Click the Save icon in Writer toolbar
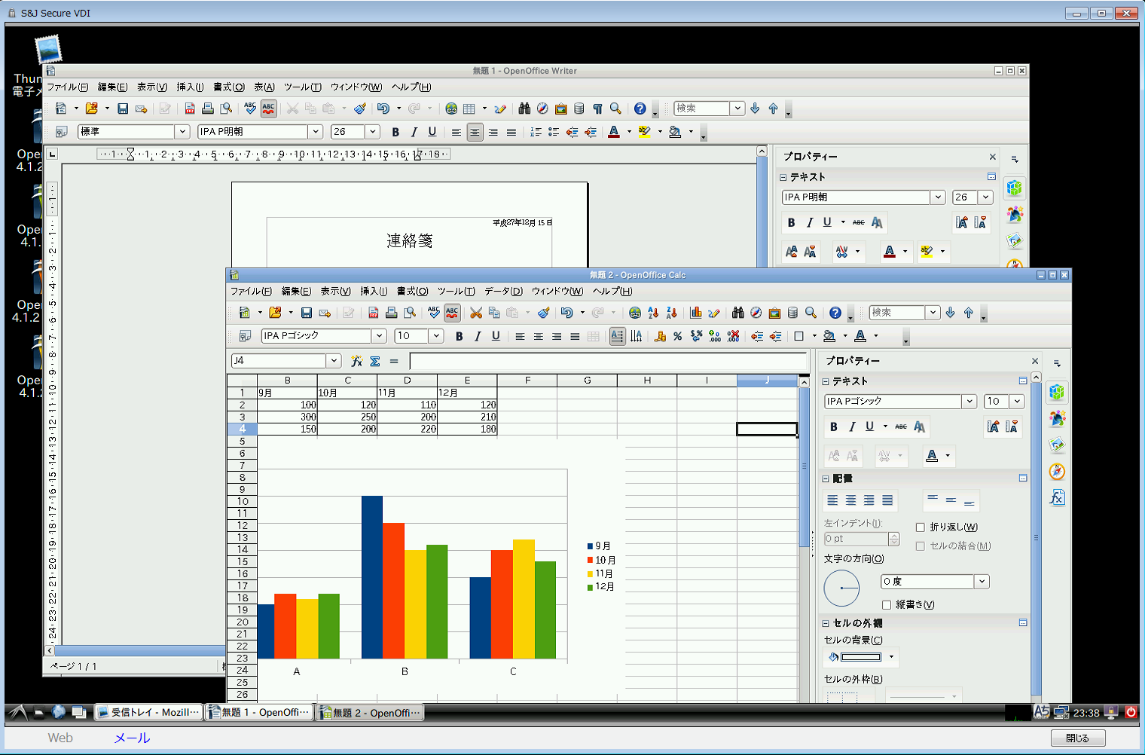Screen dimensions: 1145x755 (x=122, y=108)
